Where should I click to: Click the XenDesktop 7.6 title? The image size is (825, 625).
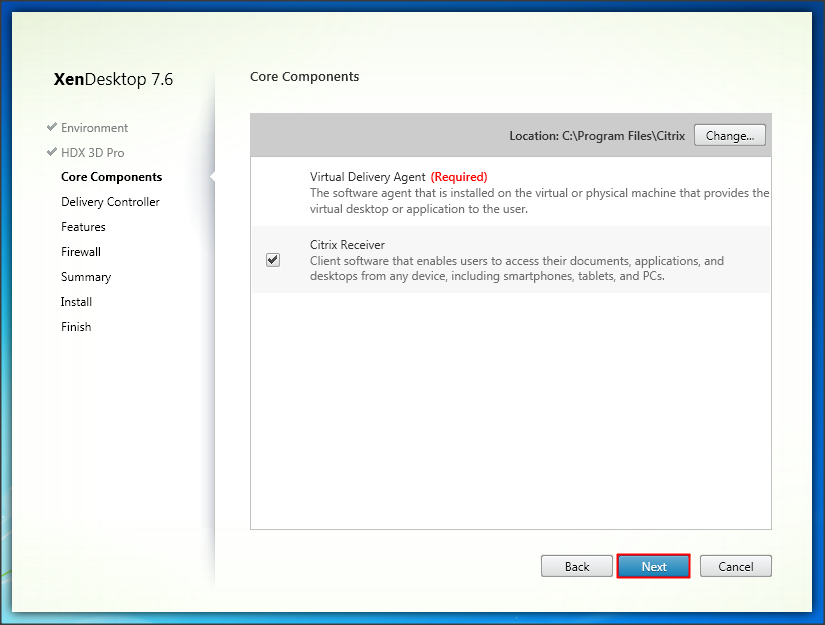[x=113, y=79]
